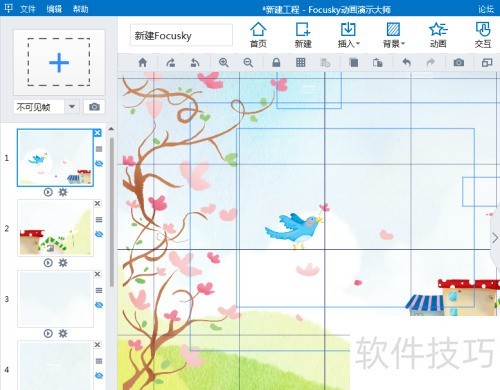This screenshot has height=390, width=500.
Task: Toggle the grid display icon
Action: click(x=301, y=62)
